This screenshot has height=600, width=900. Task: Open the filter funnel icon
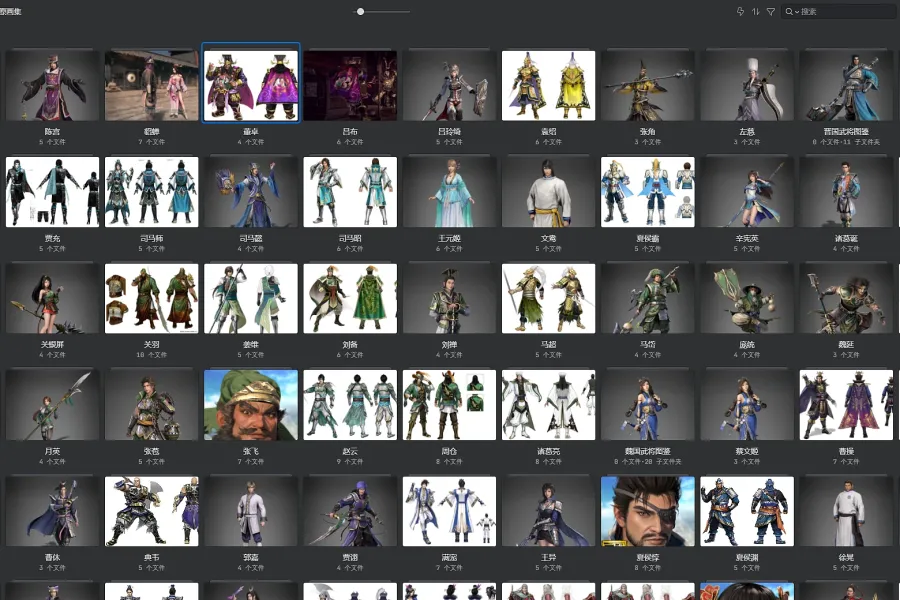771,11
